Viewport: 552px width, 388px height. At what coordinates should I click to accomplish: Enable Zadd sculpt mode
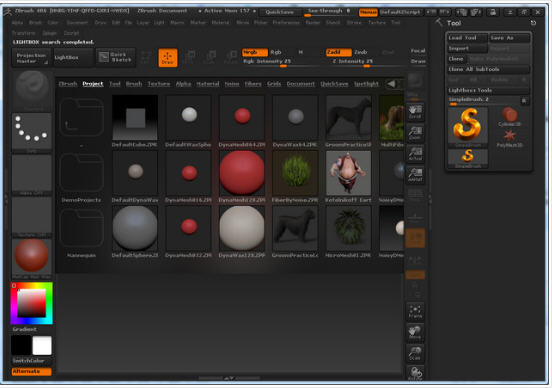(339, 52)
